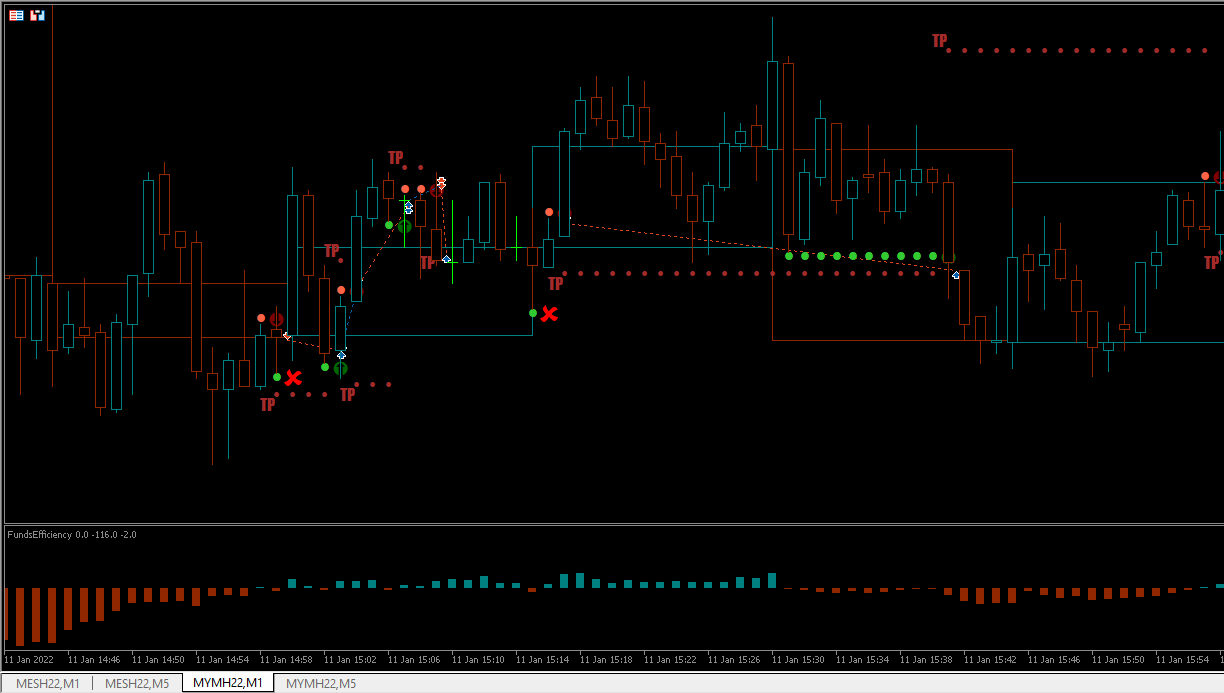Switch to the MESH22,M5 chart tab

click(136, 684)
